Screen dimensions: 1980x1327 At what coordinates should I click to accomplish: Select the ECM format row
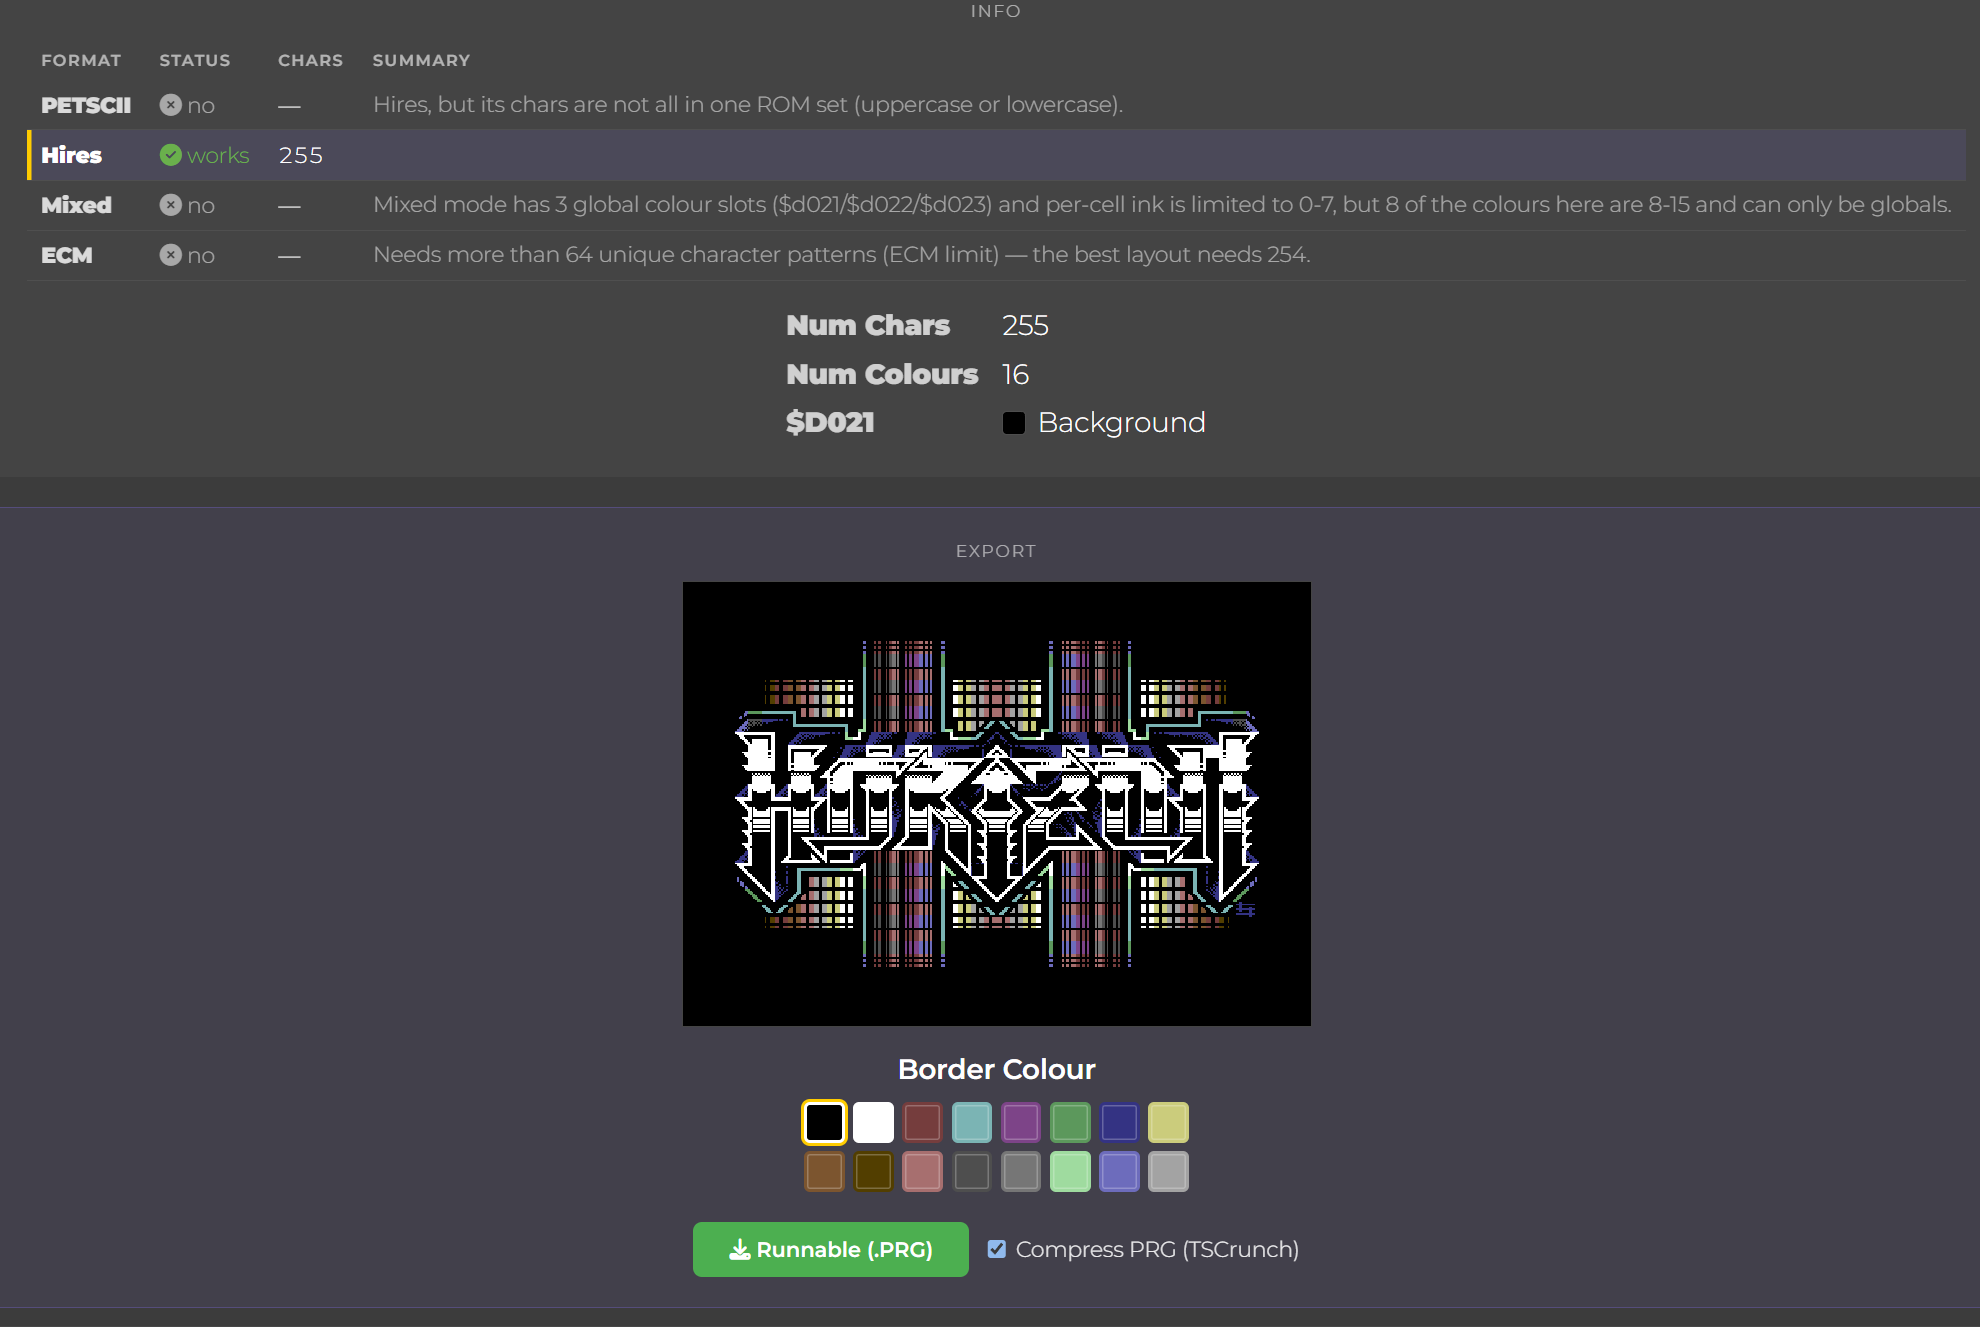[x=997, y=255]
